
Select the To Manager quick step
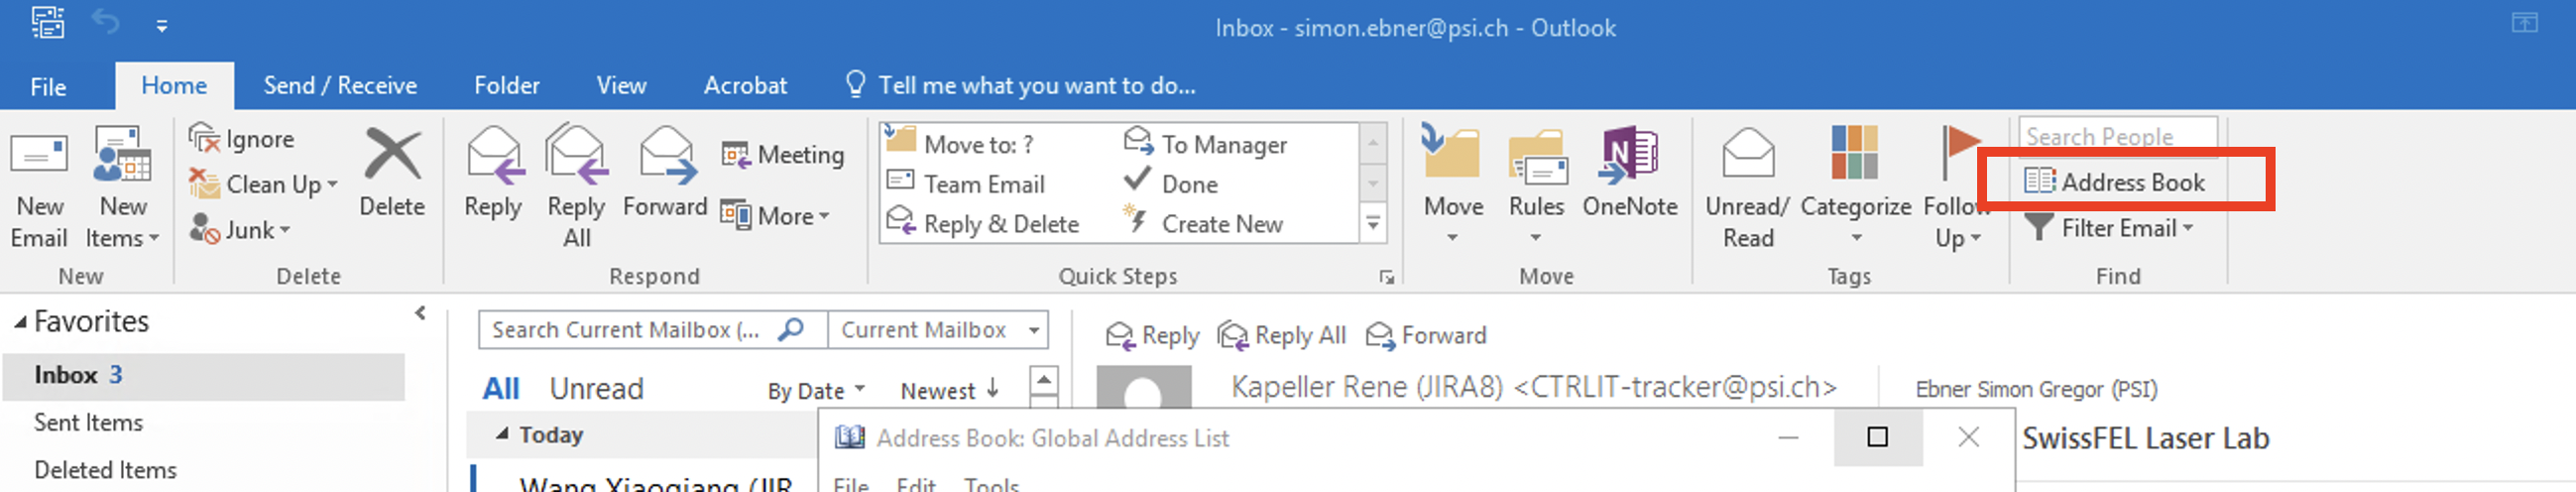pyautogui.click(x=1206, y=144)
